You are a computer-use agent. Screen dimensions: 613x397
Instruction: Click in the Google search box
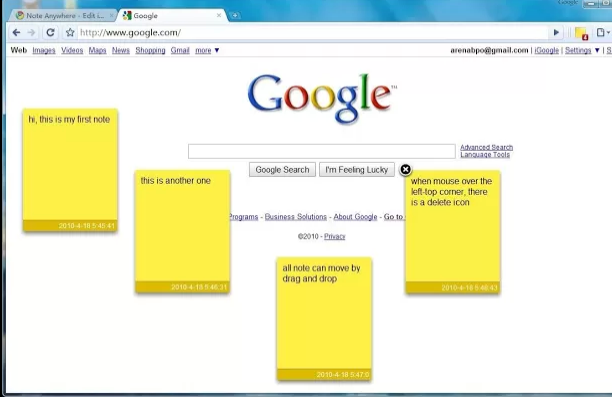pyautogui.click(x=321, y=151)
